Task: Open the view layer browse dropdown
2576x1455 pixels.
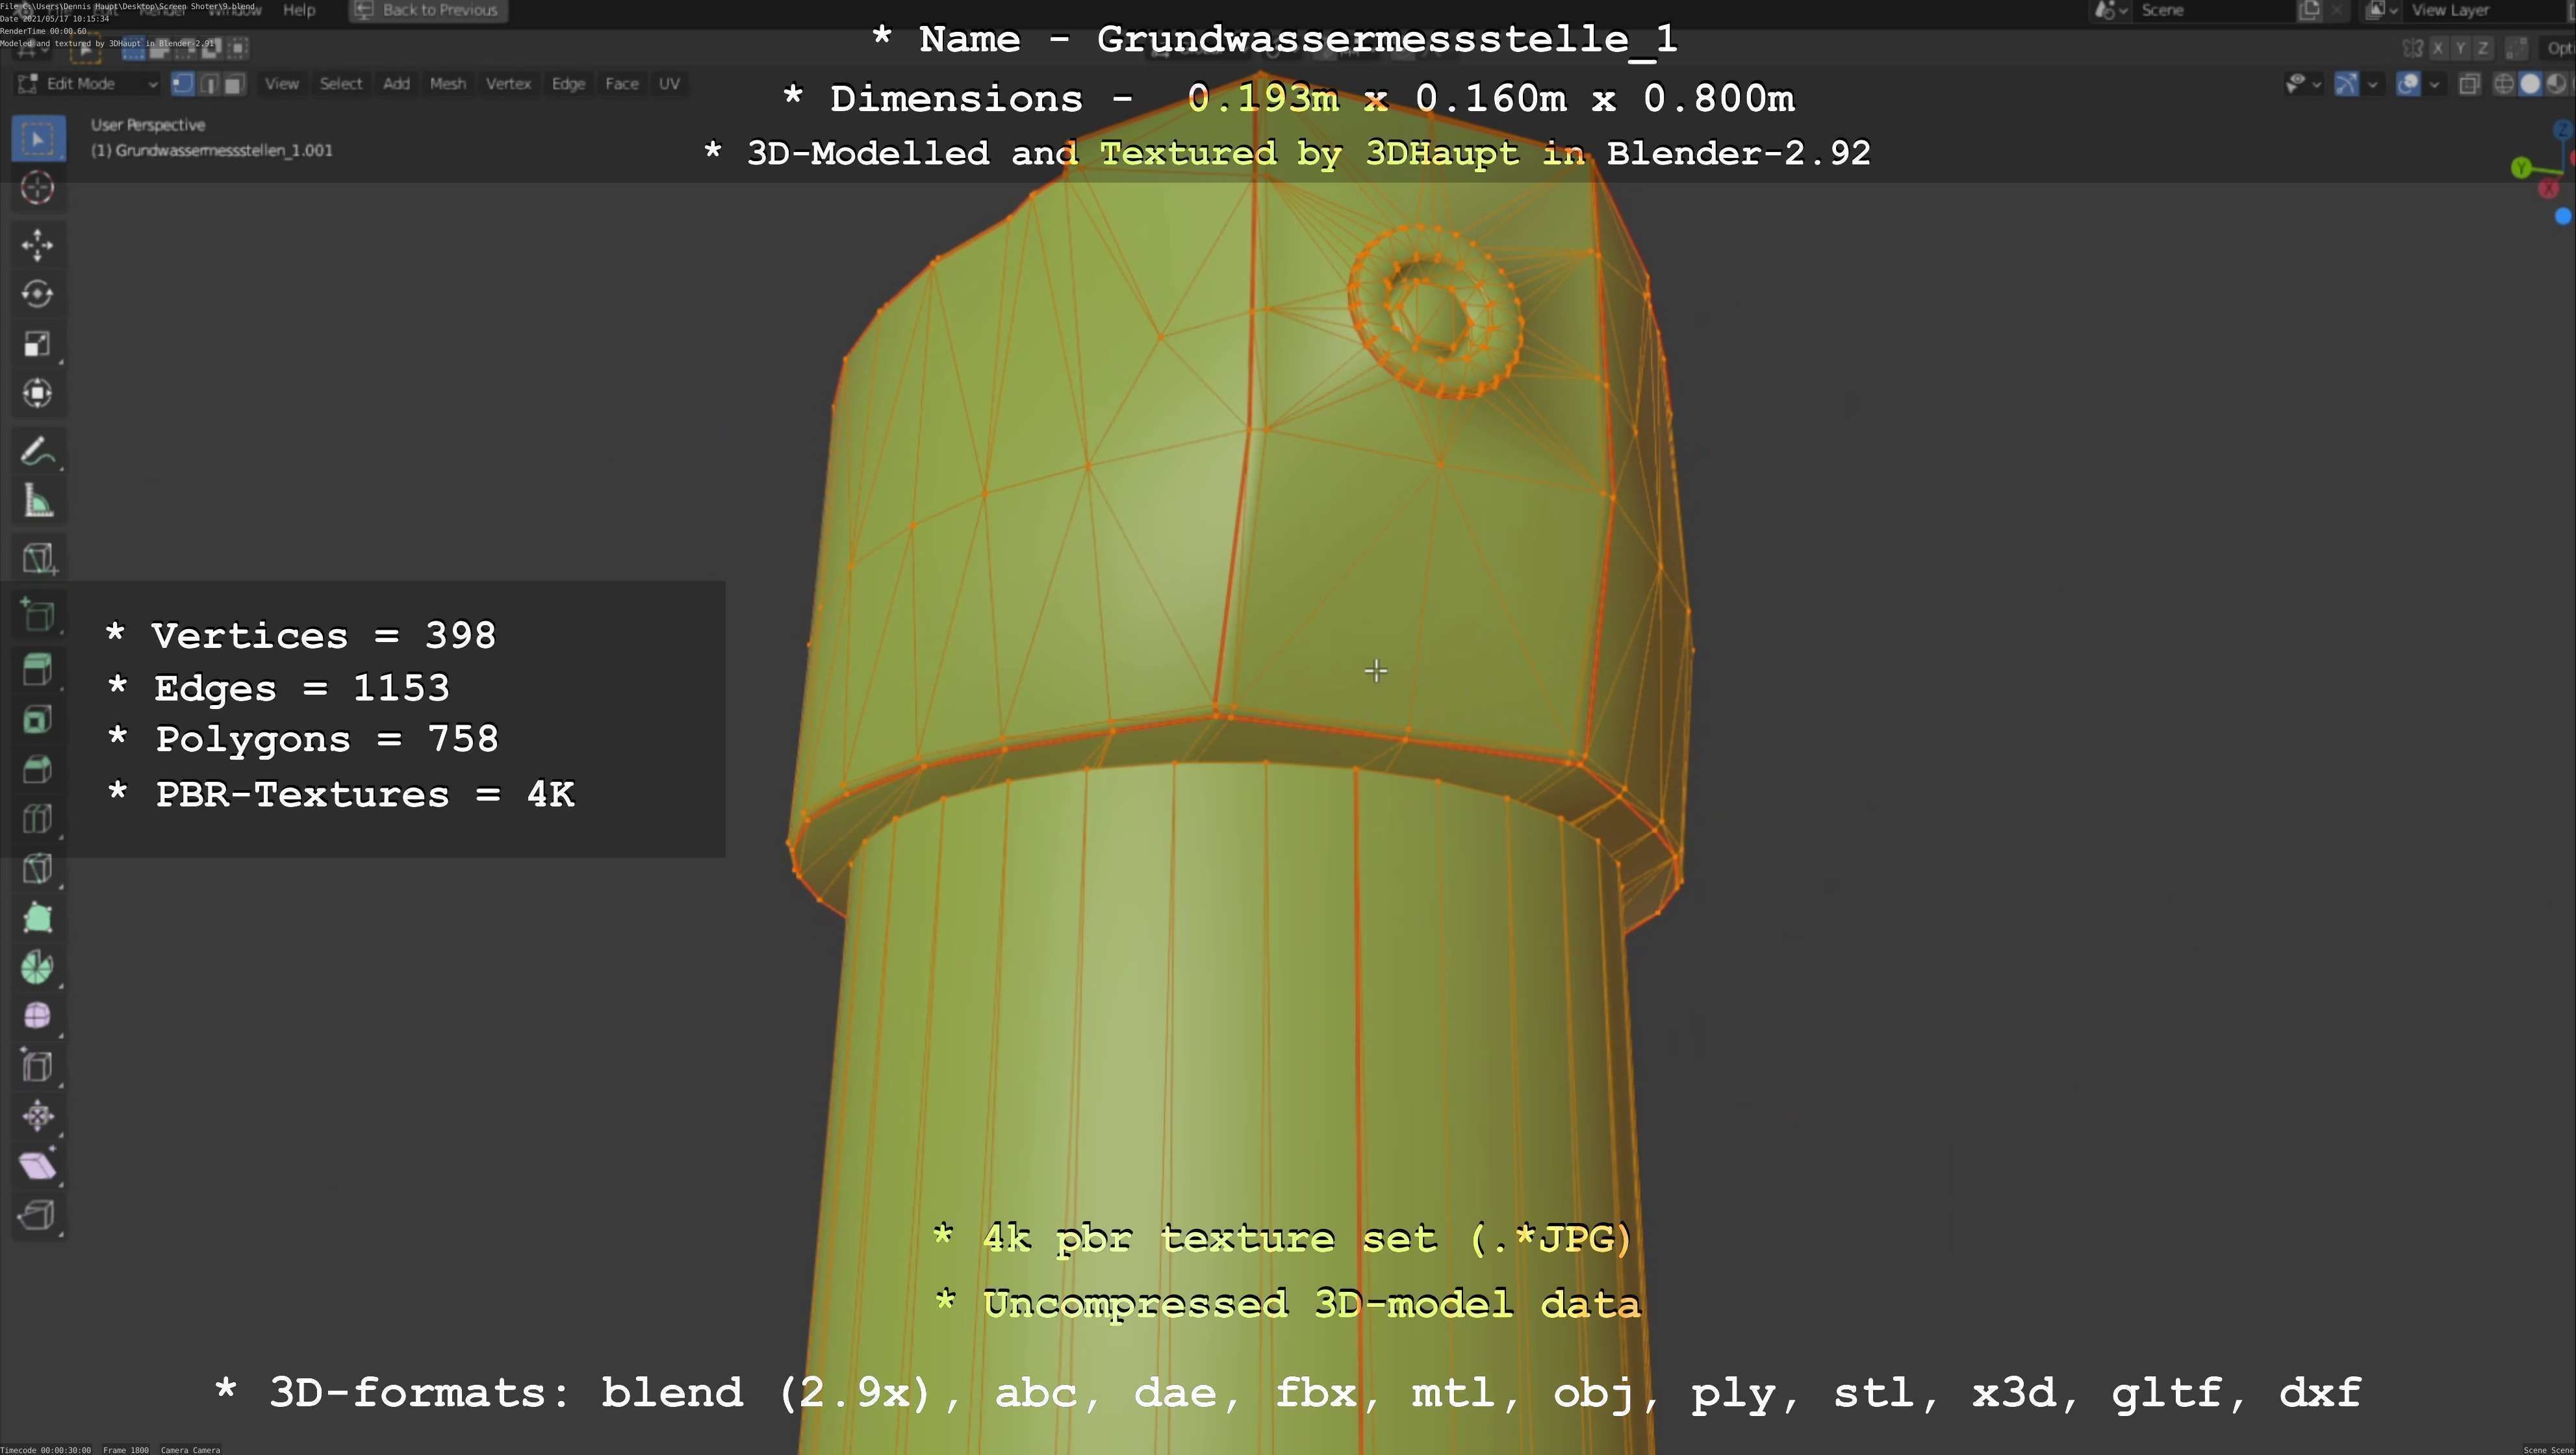Action: (x=2382, y=10)
